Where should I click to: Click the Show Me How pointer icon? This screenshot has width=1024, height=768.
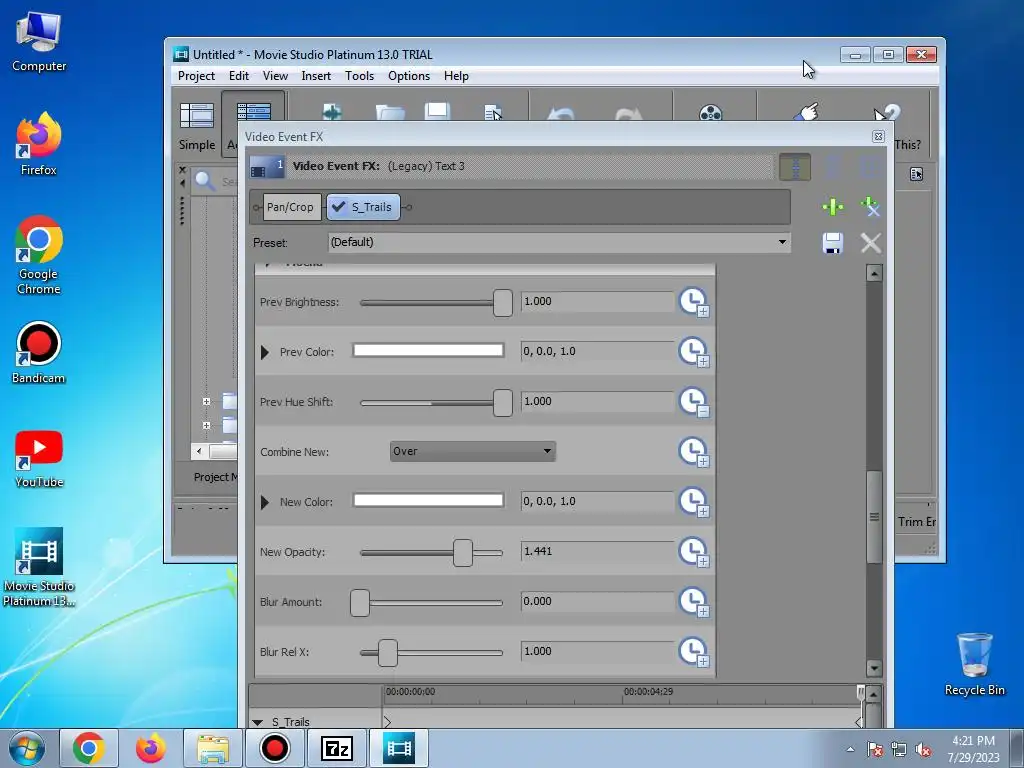[x=806, y=112]
